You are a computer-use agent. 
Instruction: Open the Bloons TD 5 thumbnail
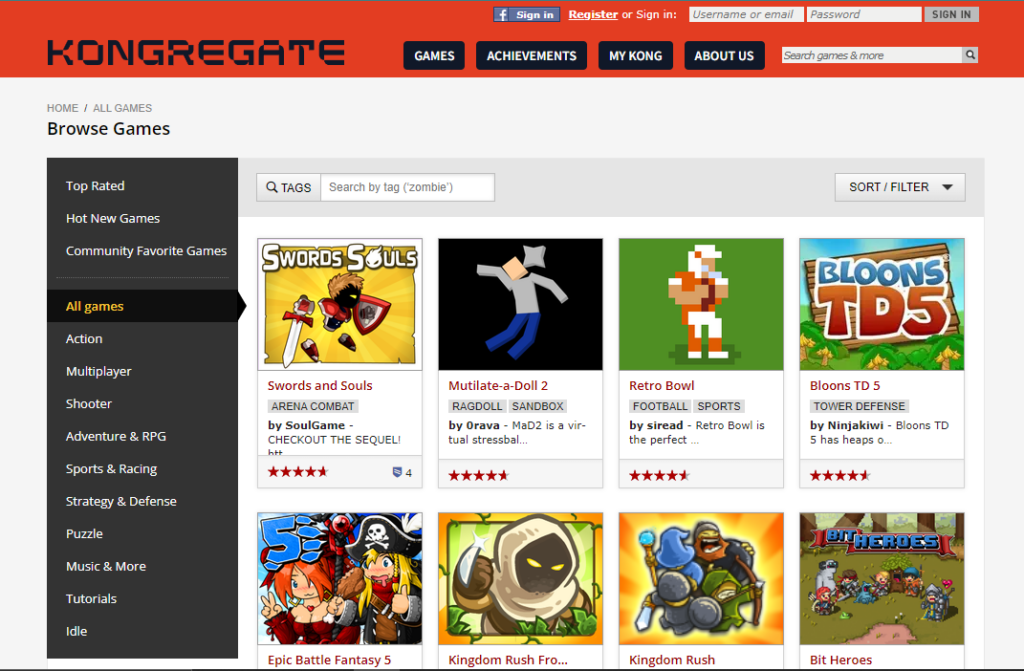coord(882,304)
